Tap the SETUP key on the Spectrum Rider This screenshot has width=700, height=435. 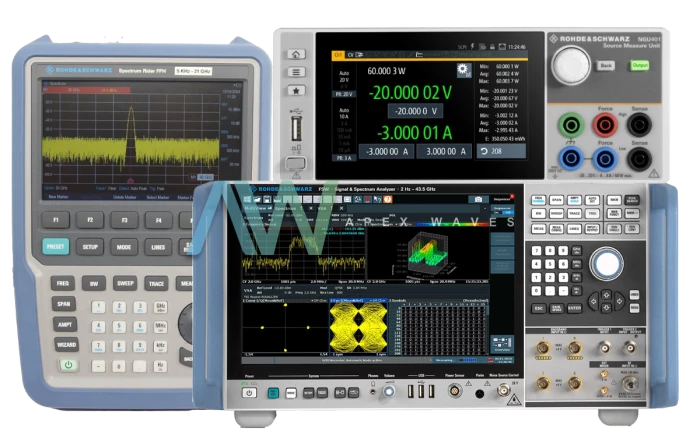(90, 247)
